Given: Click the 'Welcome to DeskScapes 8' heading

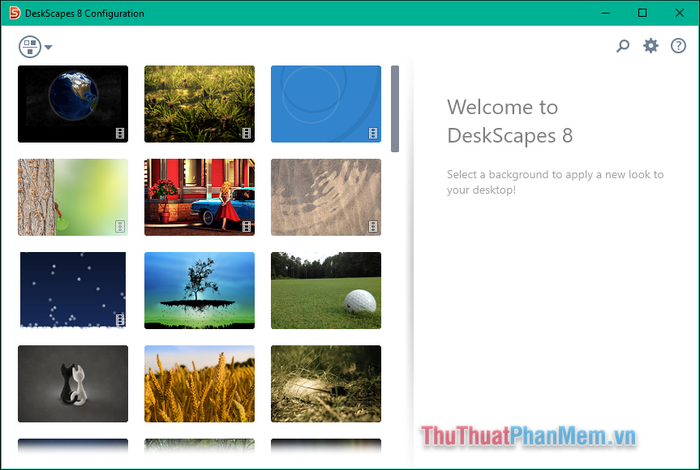Looking at the screenshot, I should [x=510, y=121].
